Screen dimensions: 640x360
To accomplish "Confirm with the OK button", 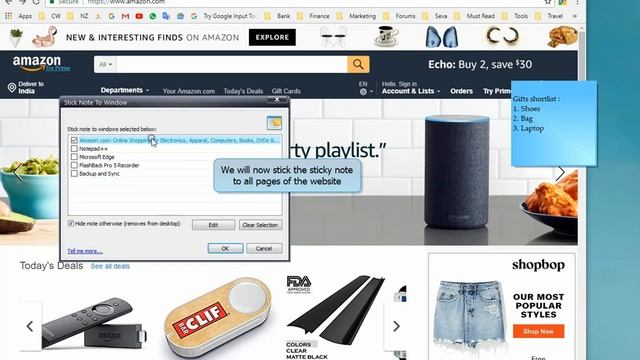I will point(225,248).
